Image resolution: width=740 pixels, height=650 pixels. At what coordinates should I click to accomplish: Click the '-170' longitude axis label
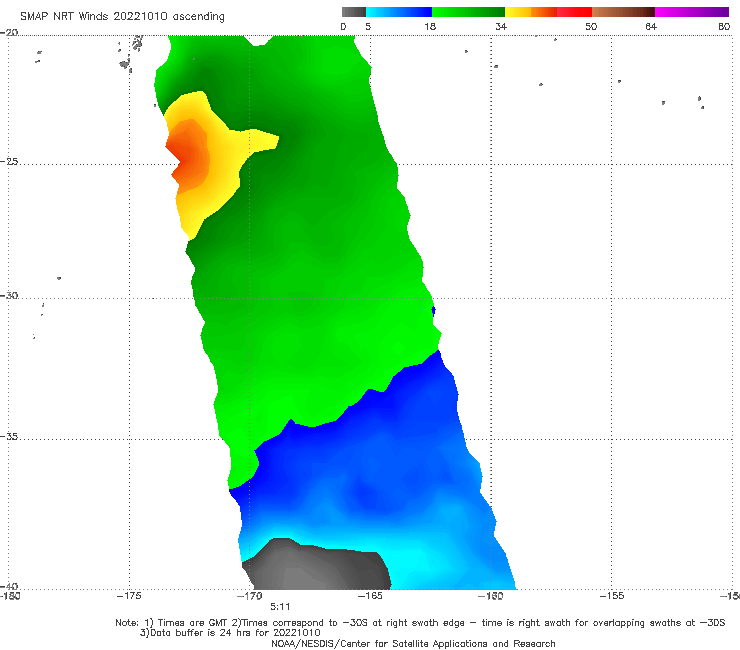(x=250, y=596)
